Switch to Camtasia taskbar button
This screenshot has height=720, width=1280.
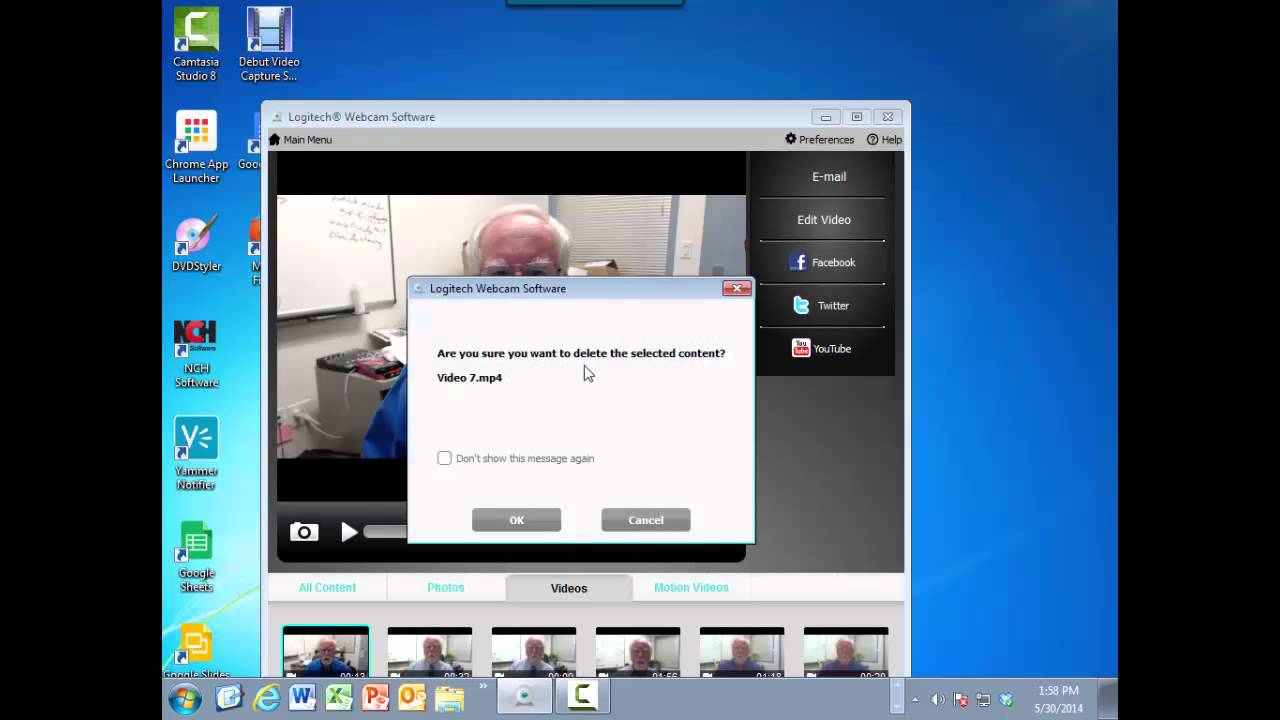pos(582,698)
